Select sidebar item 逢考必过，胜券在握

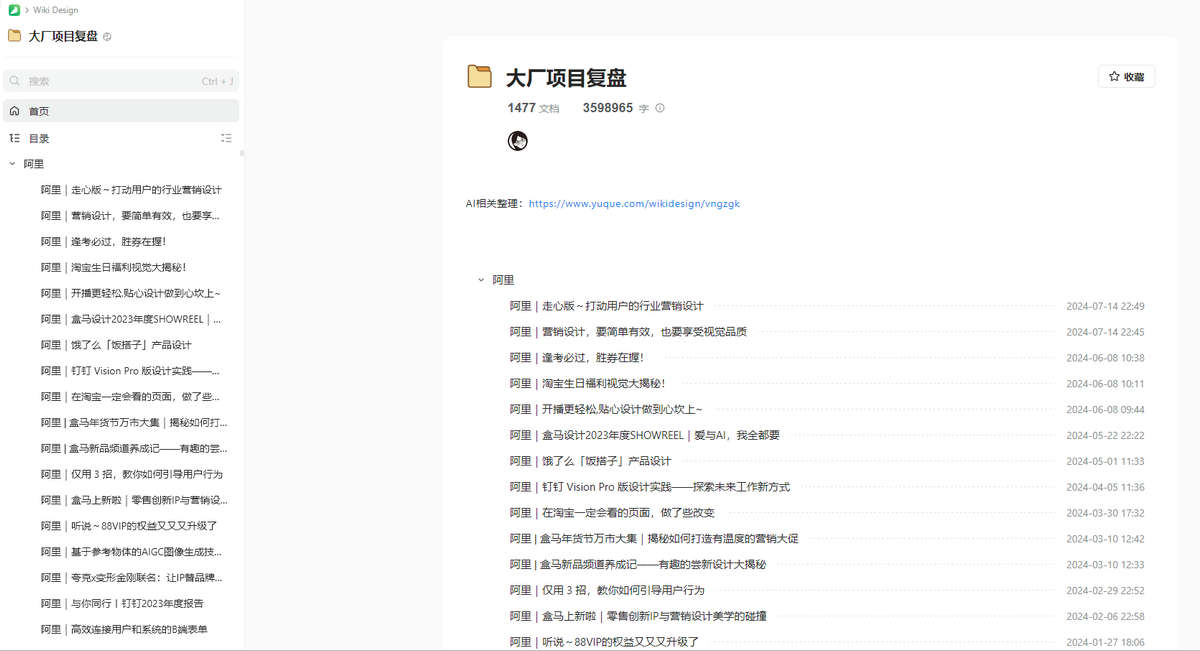tap(103, 242)
